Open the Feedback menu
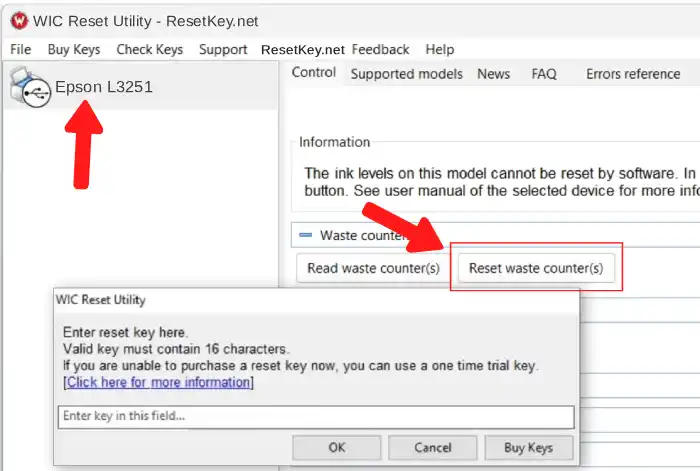Screen dimensions: 700x471 380,49
